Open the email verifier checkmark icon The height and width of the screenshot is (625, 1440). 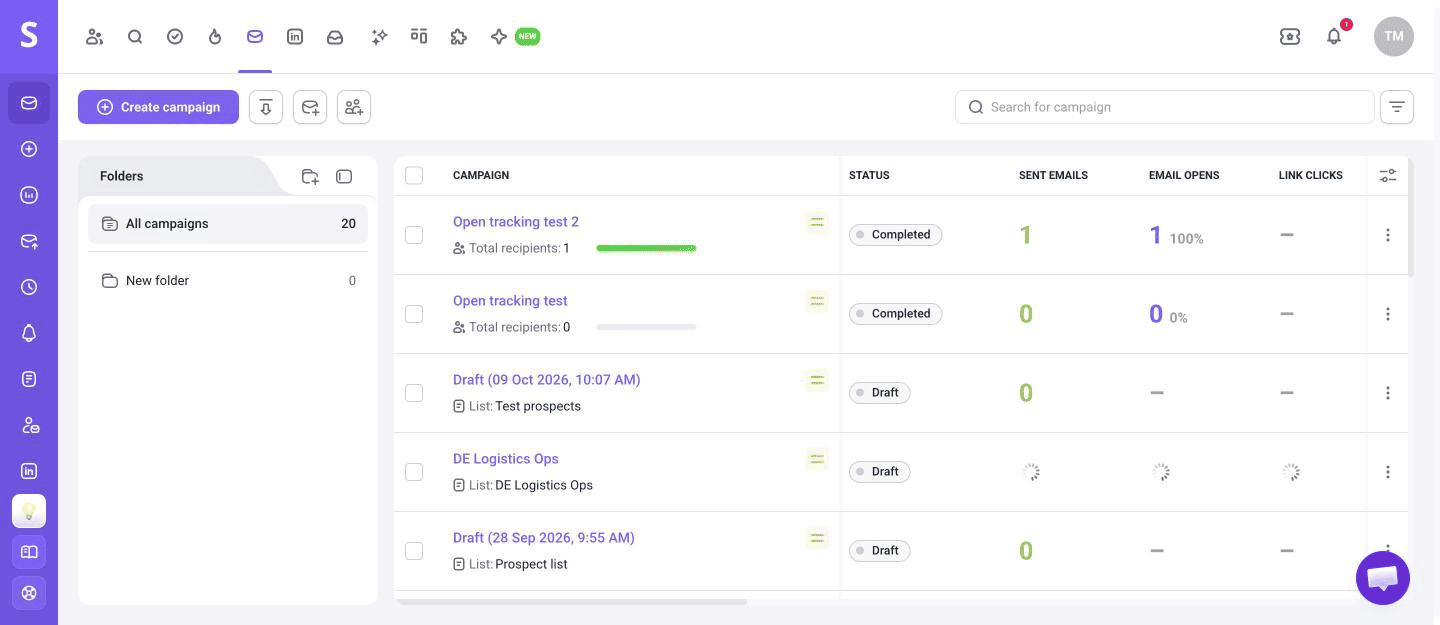tap(175, 37)
